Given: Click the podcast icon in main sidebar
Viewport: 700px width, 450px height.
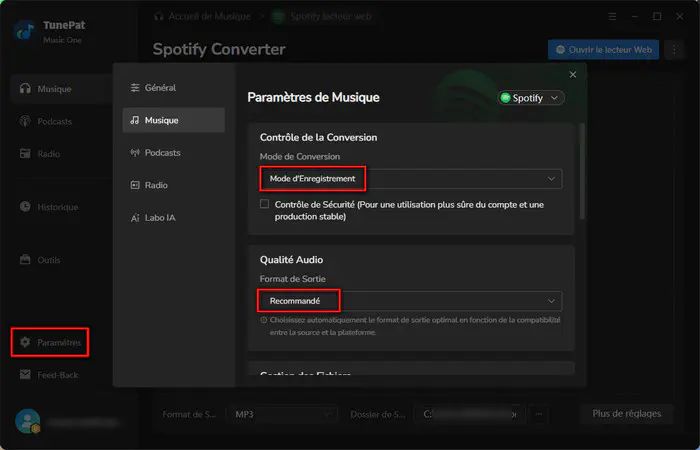Looking at the screenshot, I should (x=25, y=121).
